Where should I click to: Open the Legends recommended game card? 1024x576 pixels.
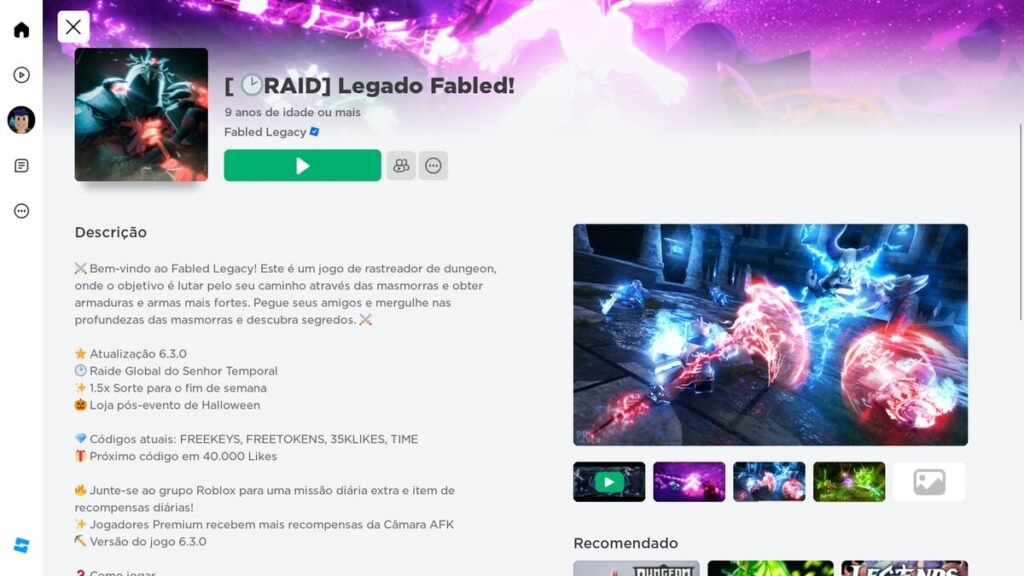pyautogui.click(x=904, y=568)
